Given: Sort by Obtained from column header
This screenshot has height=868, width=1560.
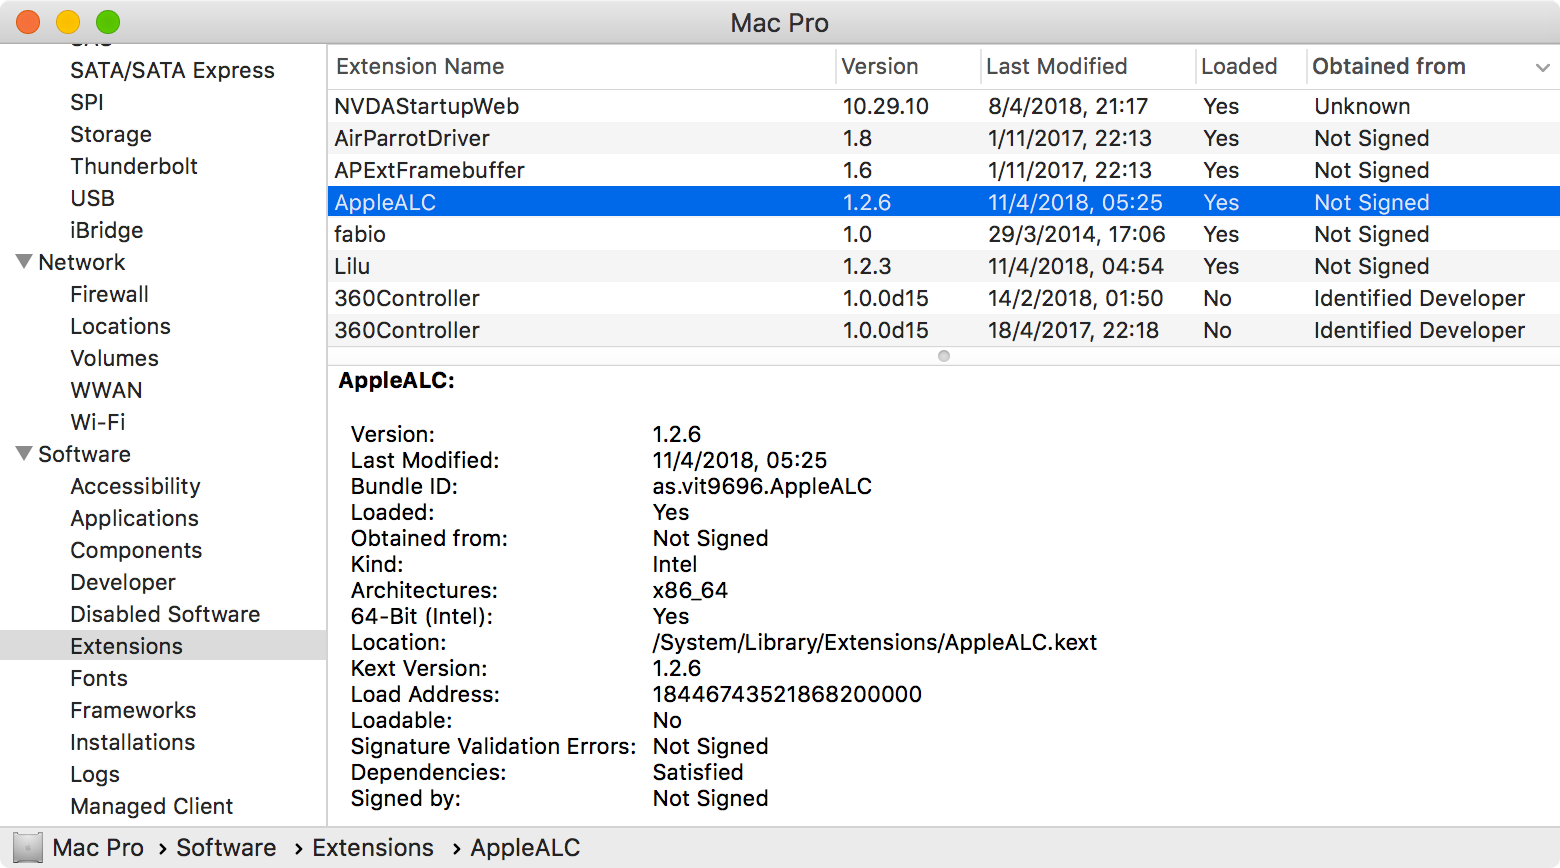Looking at the screenshot, I should coord(1389,67).
